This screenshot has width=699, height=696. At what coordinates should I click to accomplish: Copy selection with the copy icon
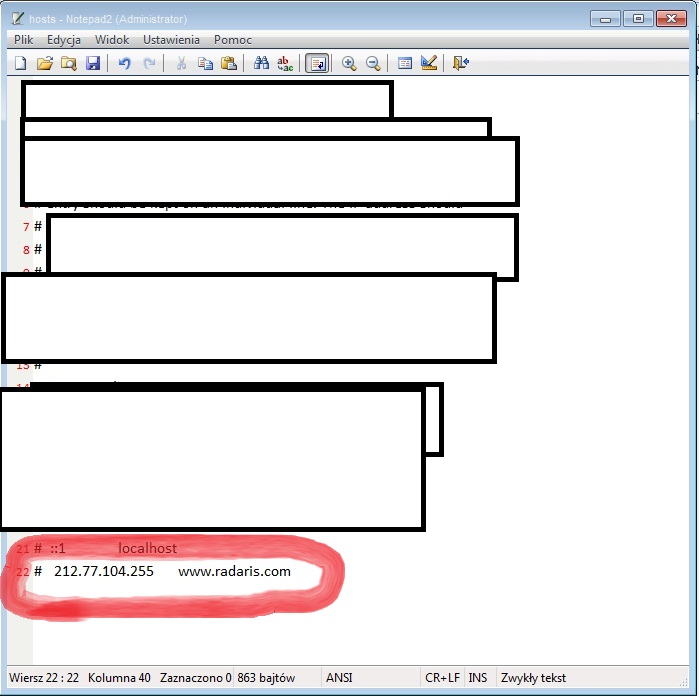(205, 63)
